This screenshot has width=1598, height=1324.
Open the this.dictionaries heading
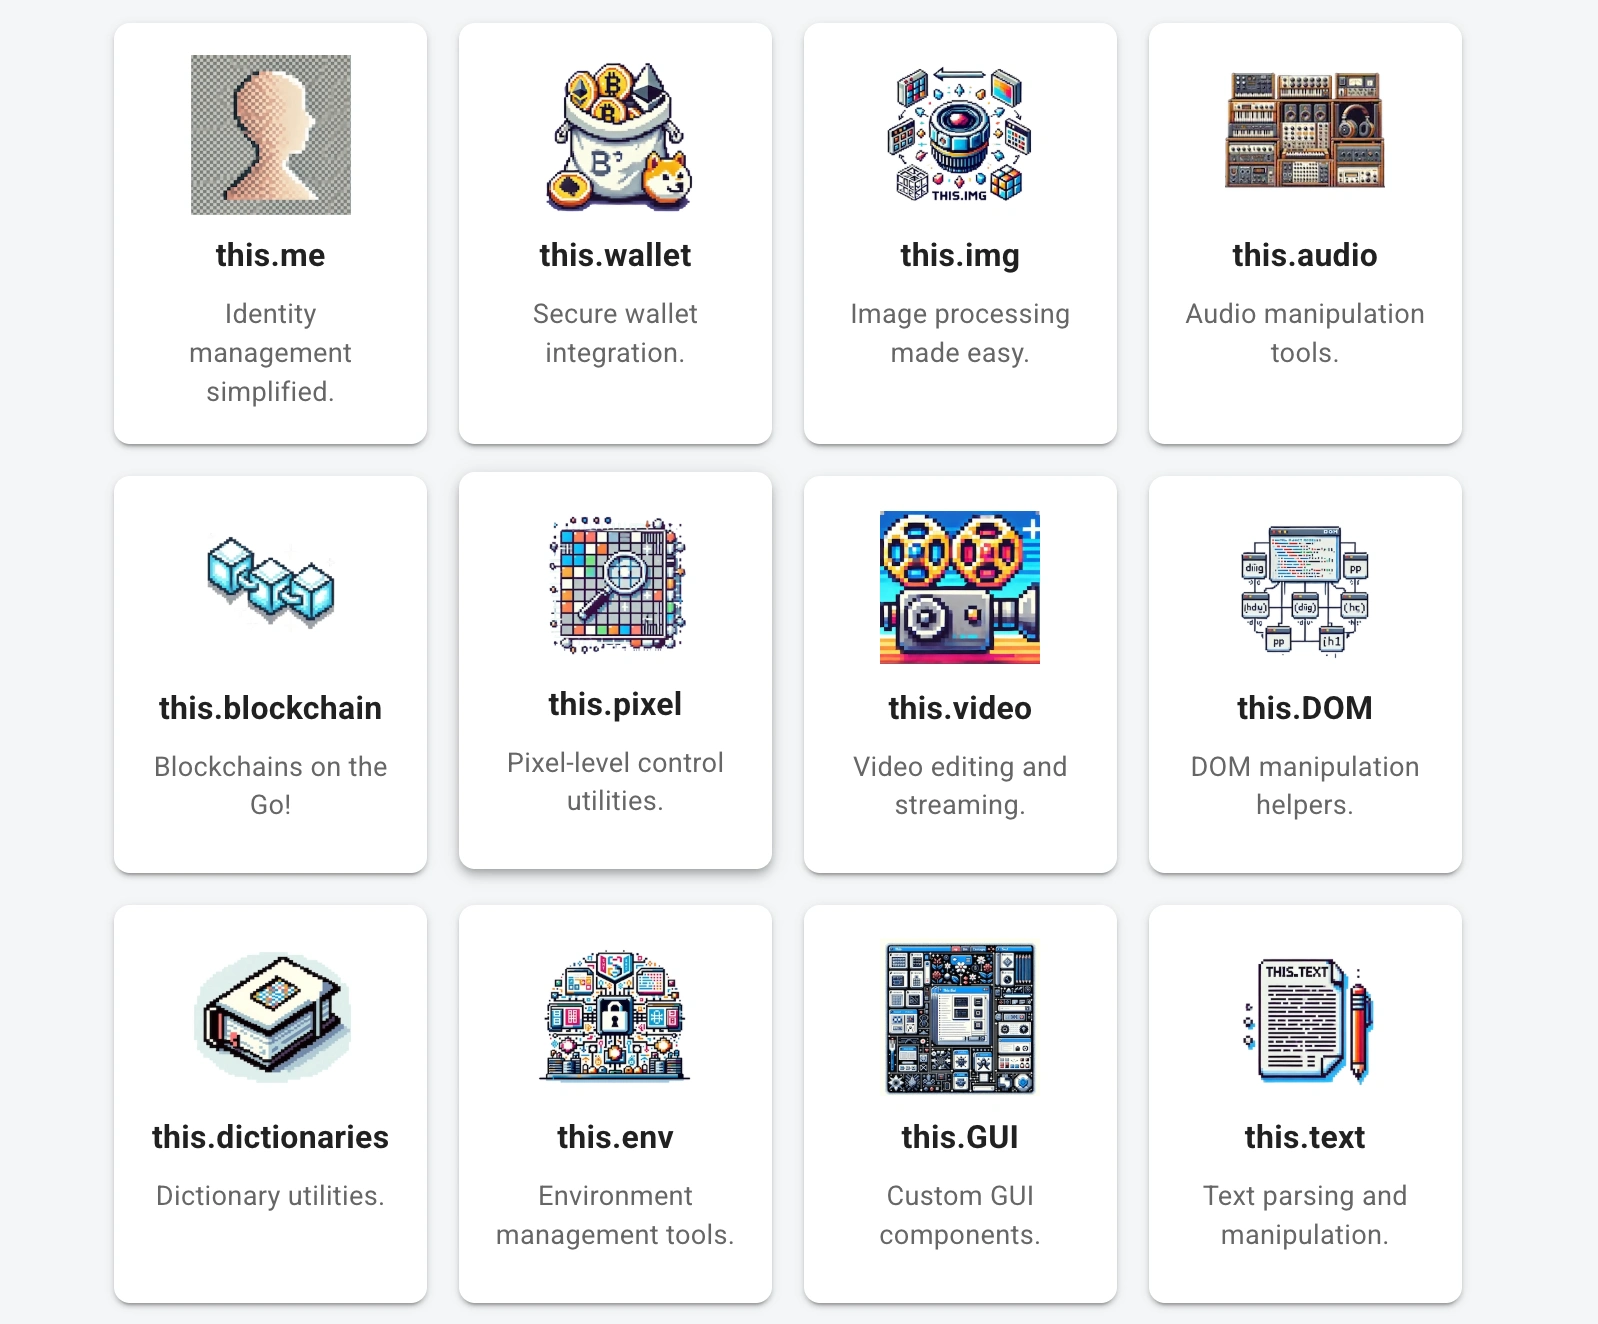271,1137
